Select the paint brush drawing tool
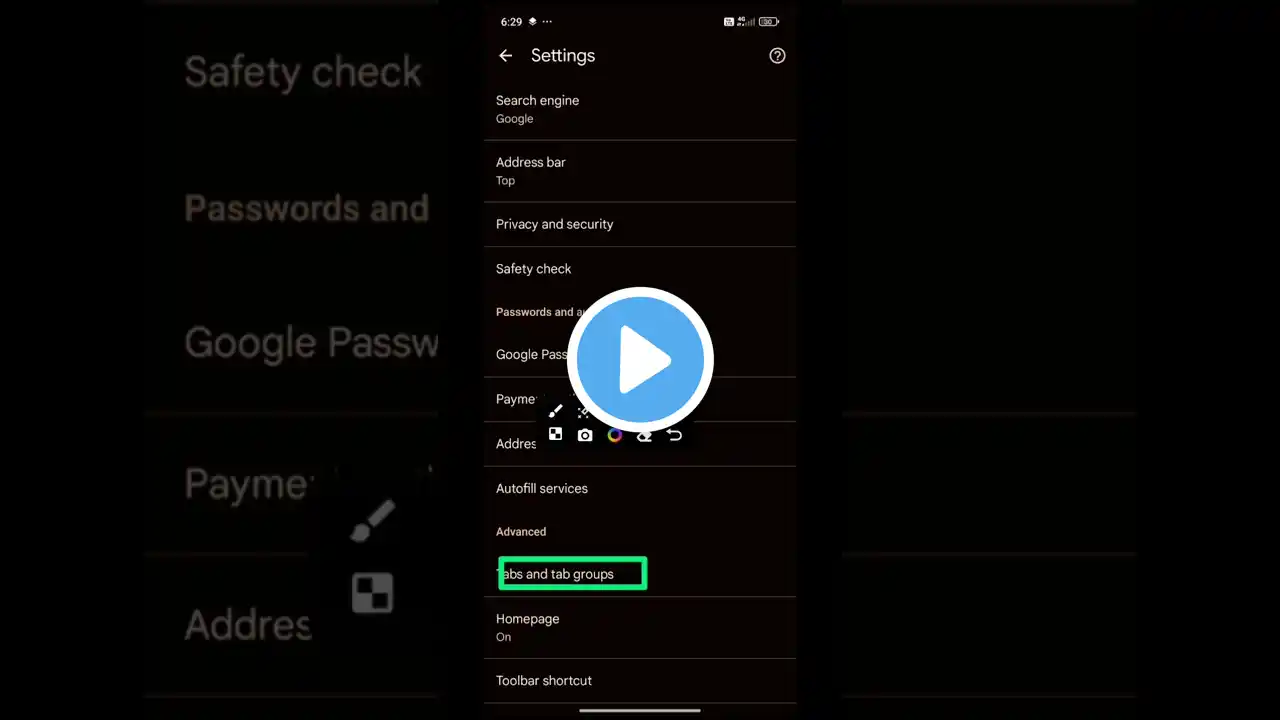The image size is (1280, 720). (x=556, y=411)
